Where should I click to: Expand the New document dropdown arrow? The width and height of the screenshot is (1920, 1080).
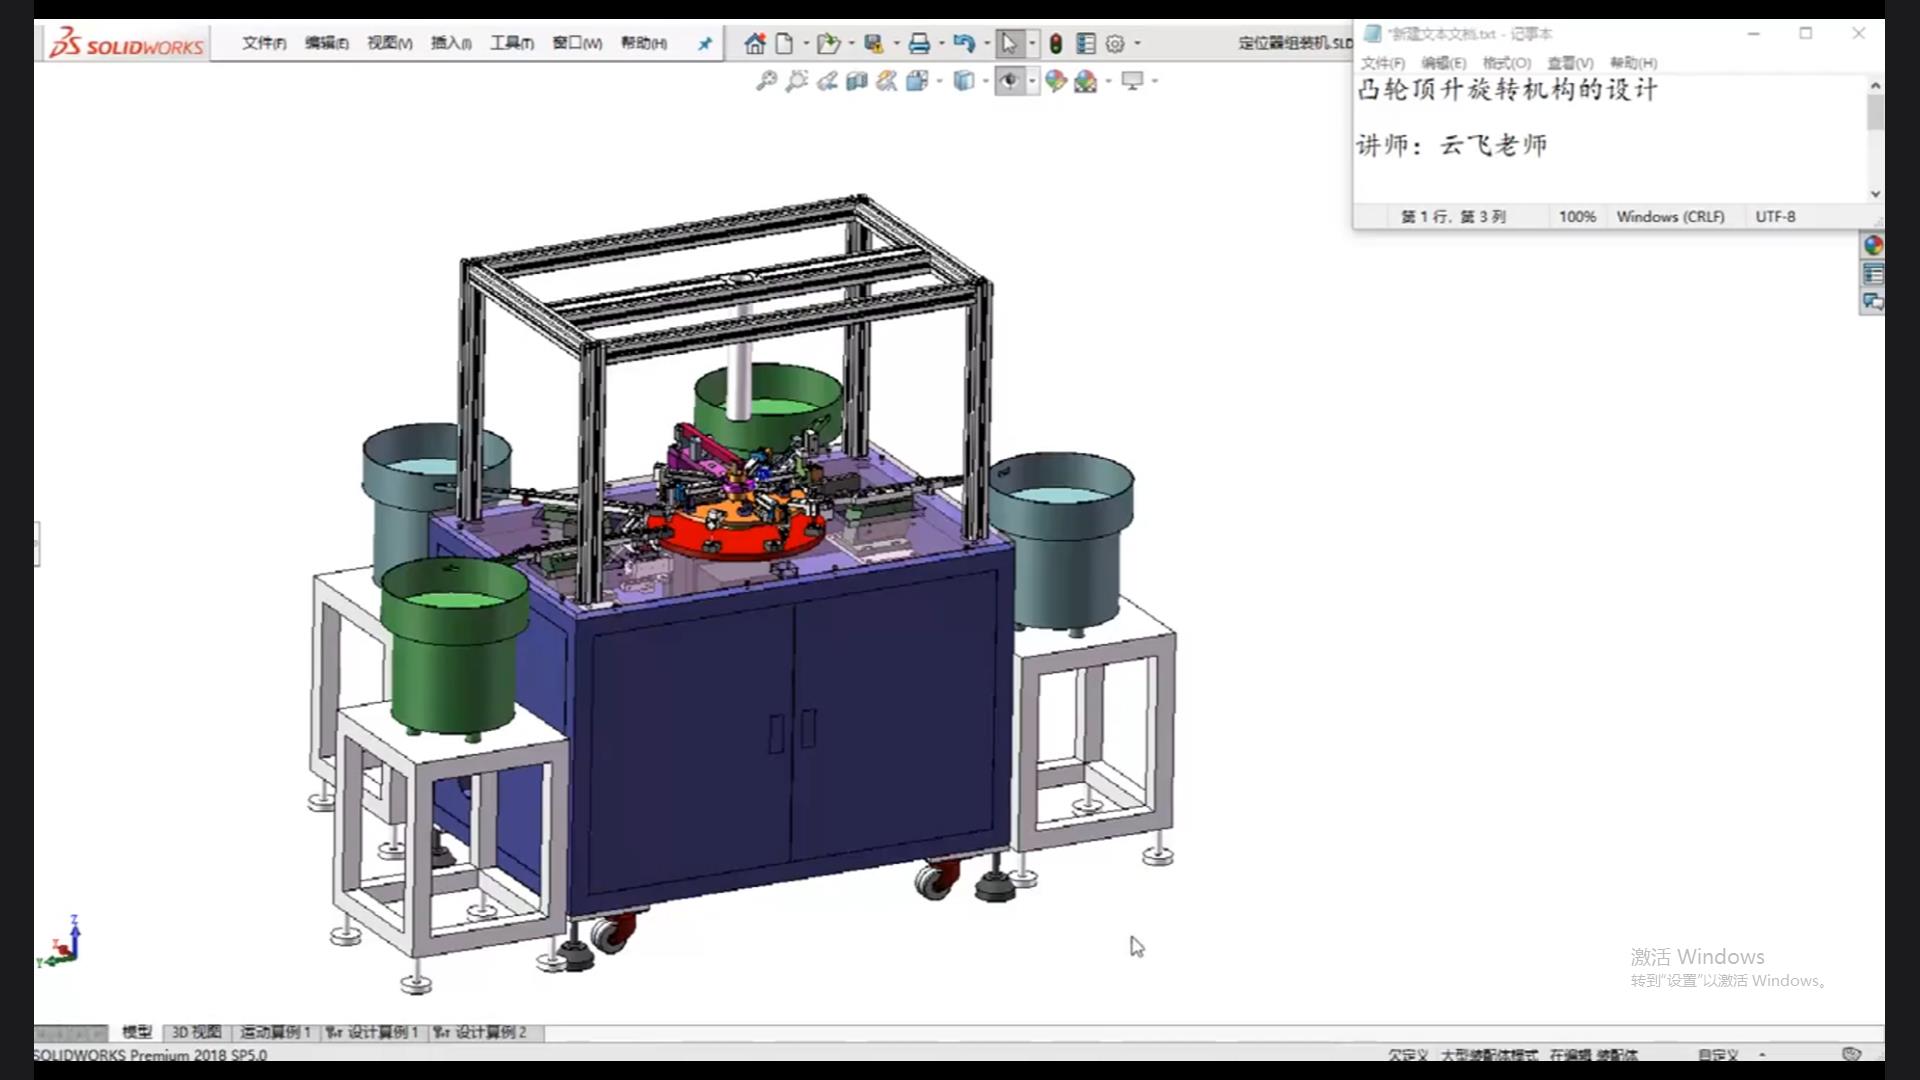pos(806,43)
